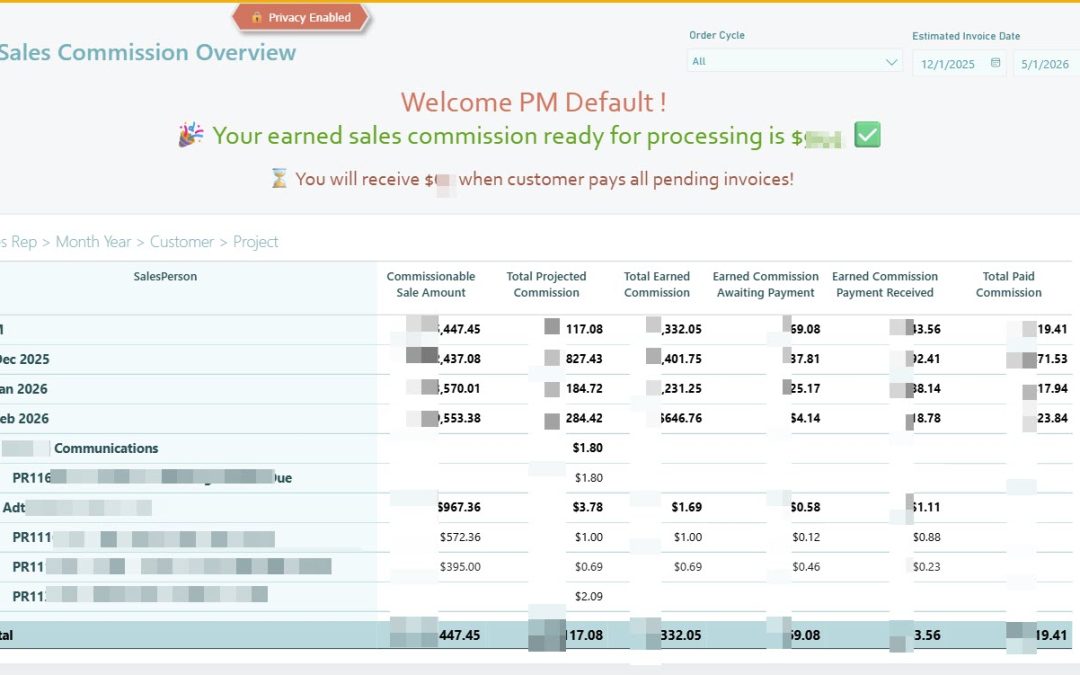1080x675 pixels.
Task: Select Customer level in the drill-down breadcrumb
Action: point(182,241)
